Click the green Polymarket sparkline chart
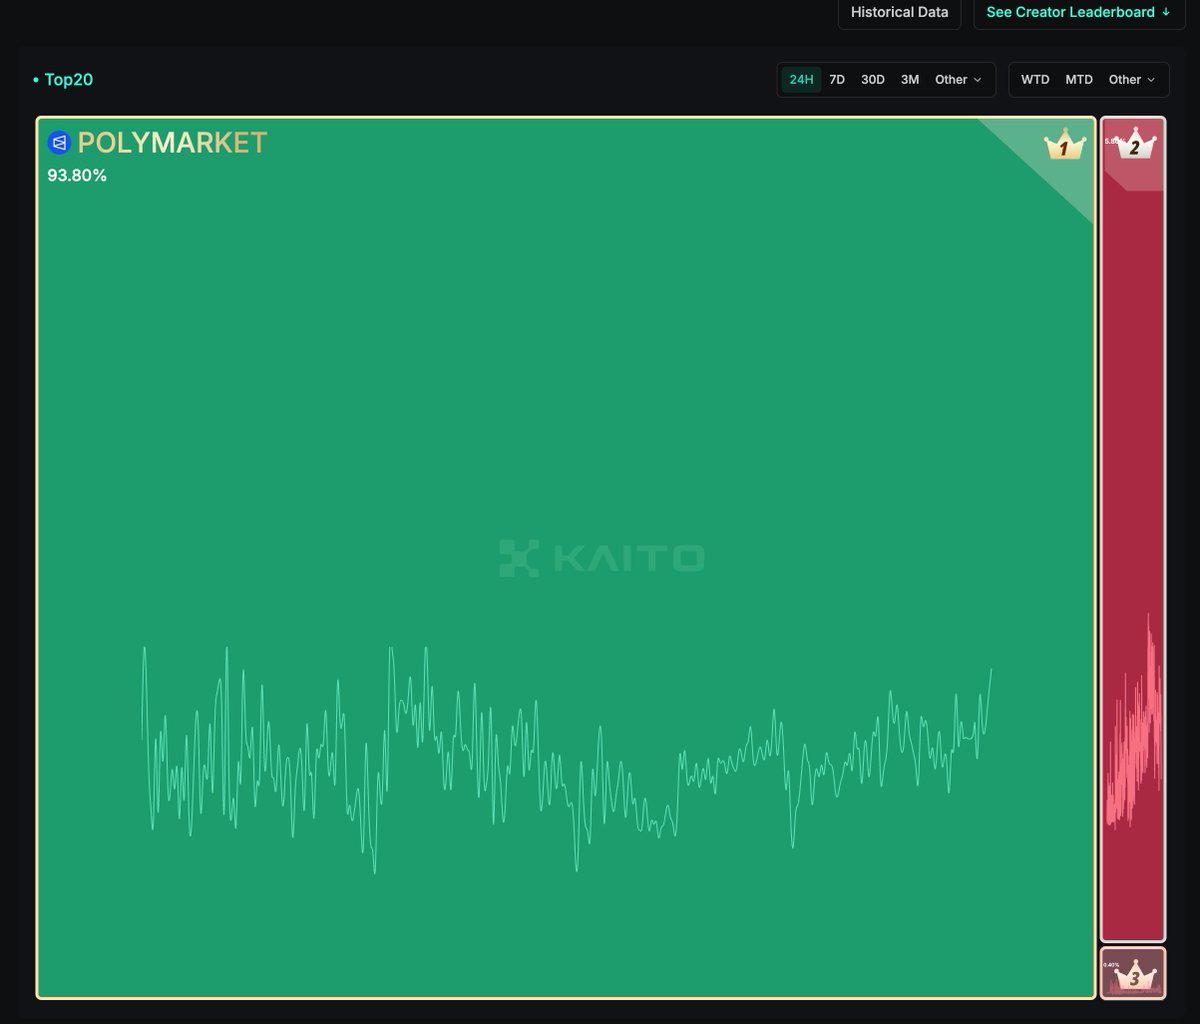The image size is (1200, 1024). (x=567, y=759)
